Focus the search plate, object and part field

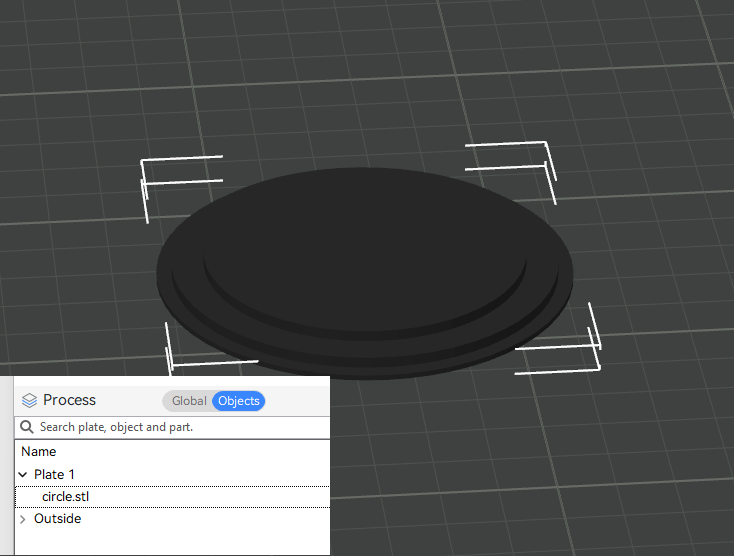170,427
